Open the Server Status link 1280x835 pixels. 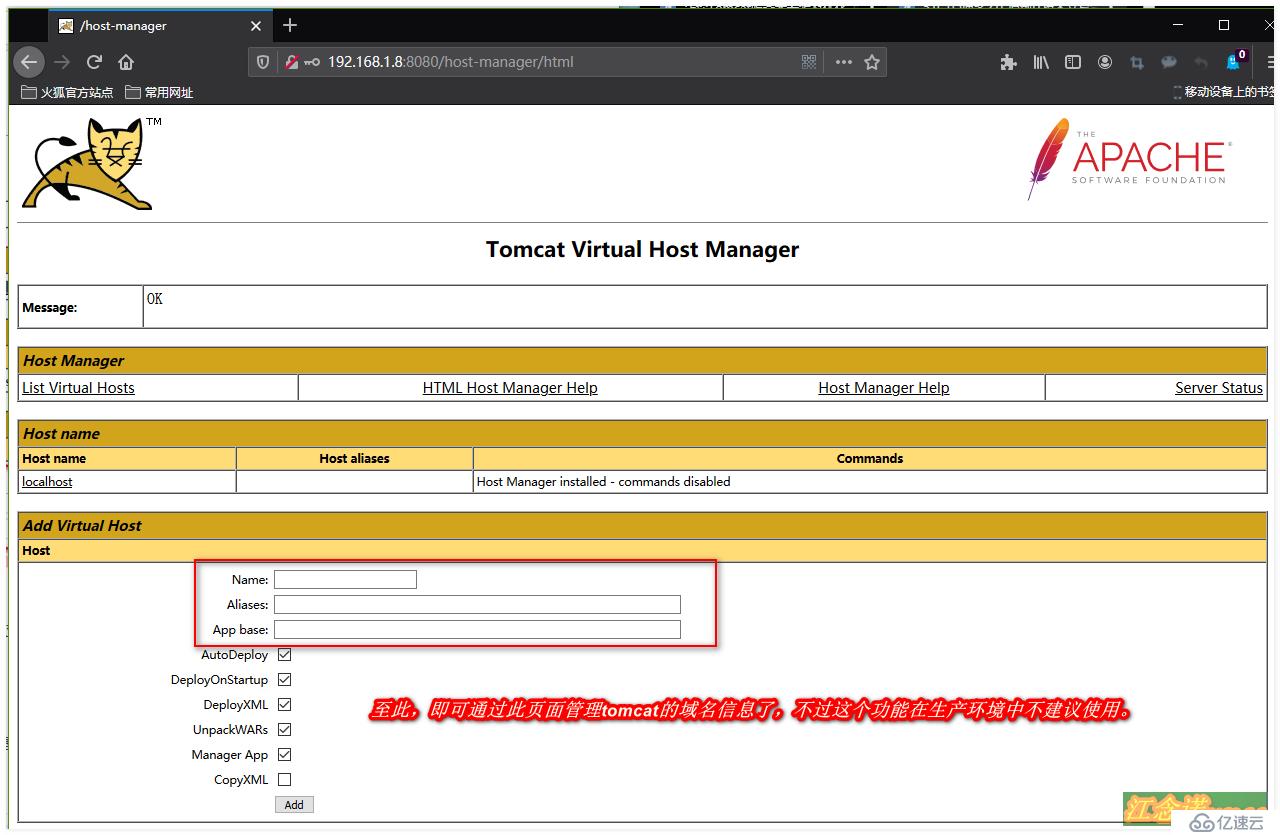pyautogui.click(x=1219, y=388)
